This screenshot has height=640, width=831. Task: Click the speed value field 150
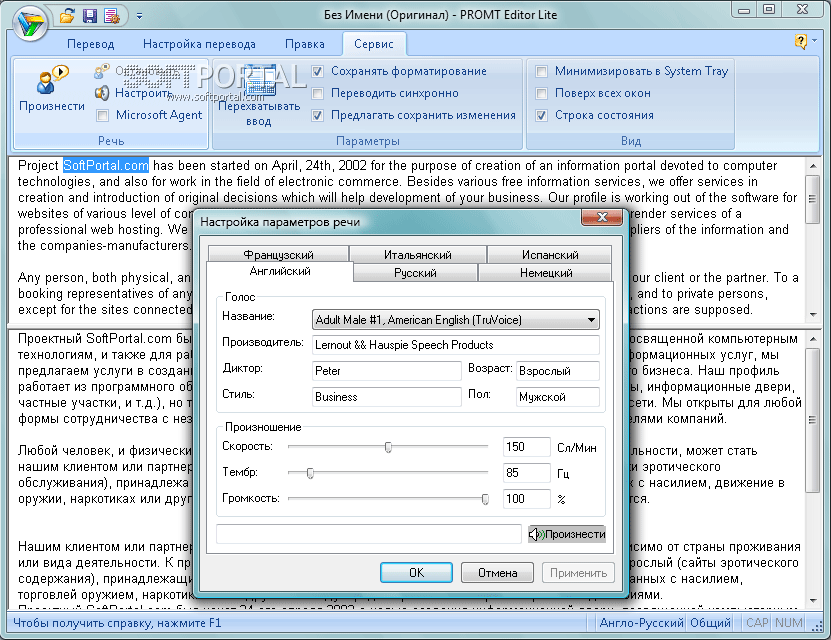[526, 447]
